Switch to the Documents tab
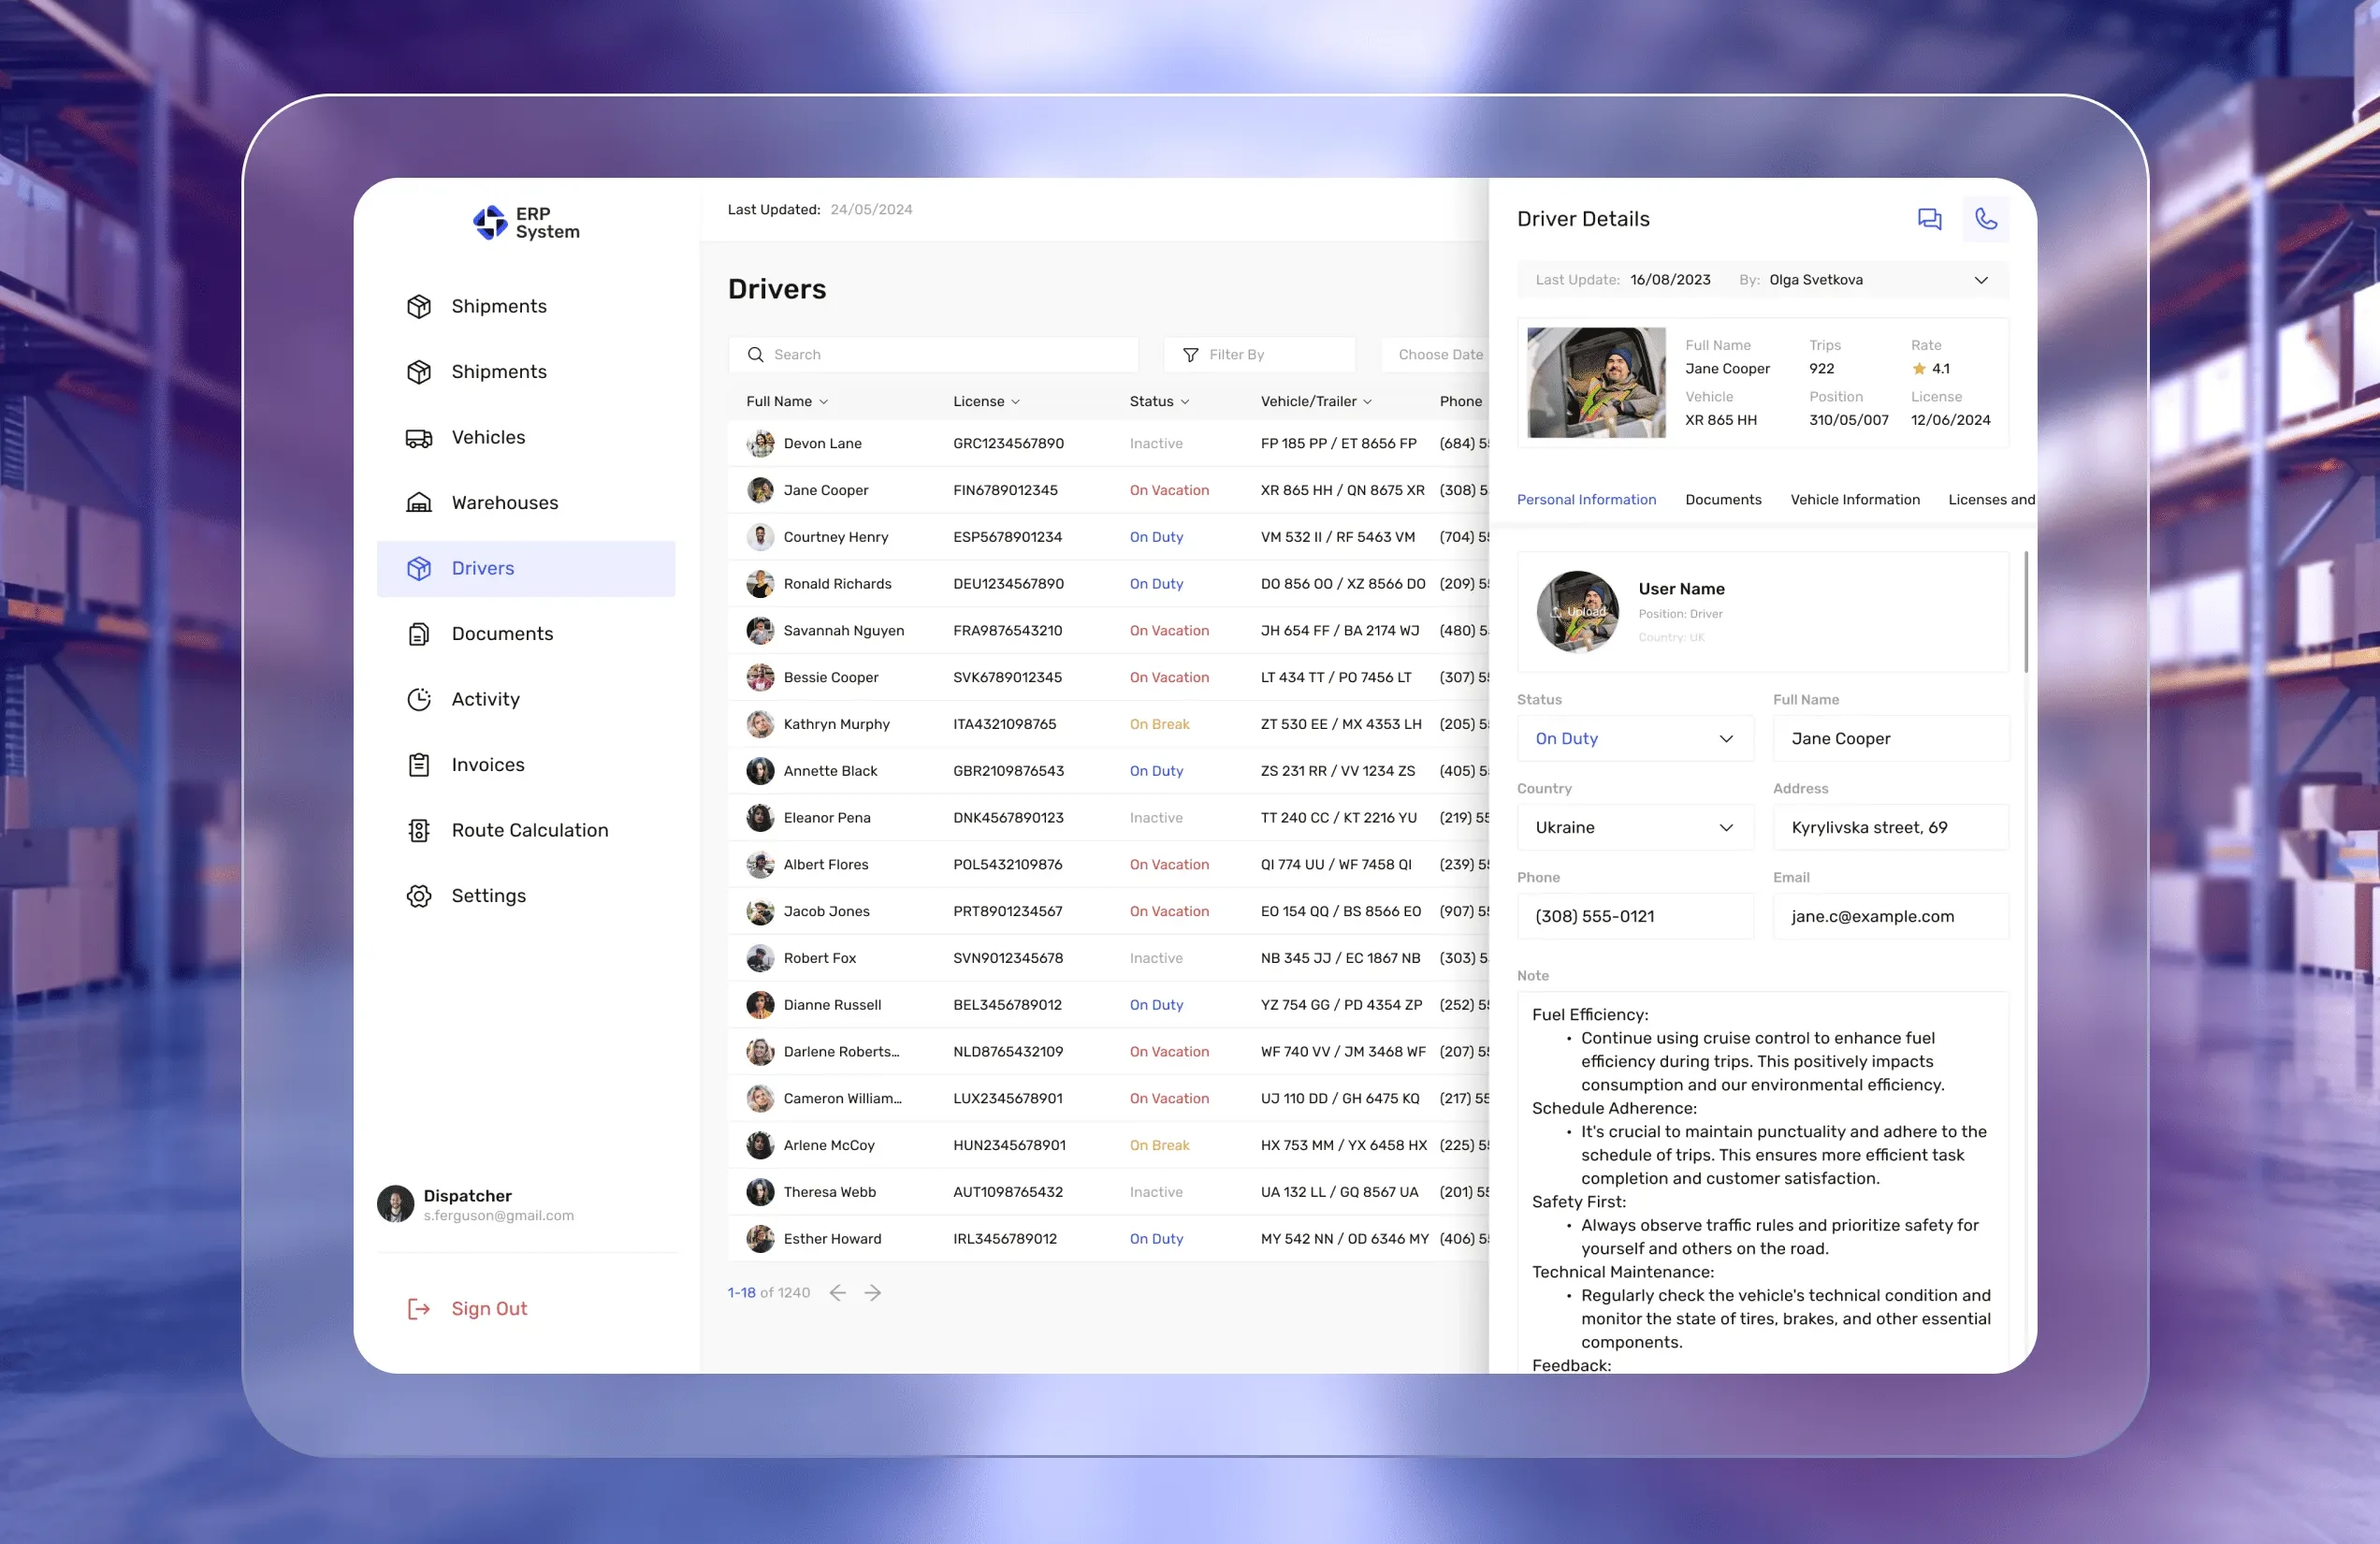Image resolution: width=2380 pixels, height=1544 pixels. click(1722, 499)
